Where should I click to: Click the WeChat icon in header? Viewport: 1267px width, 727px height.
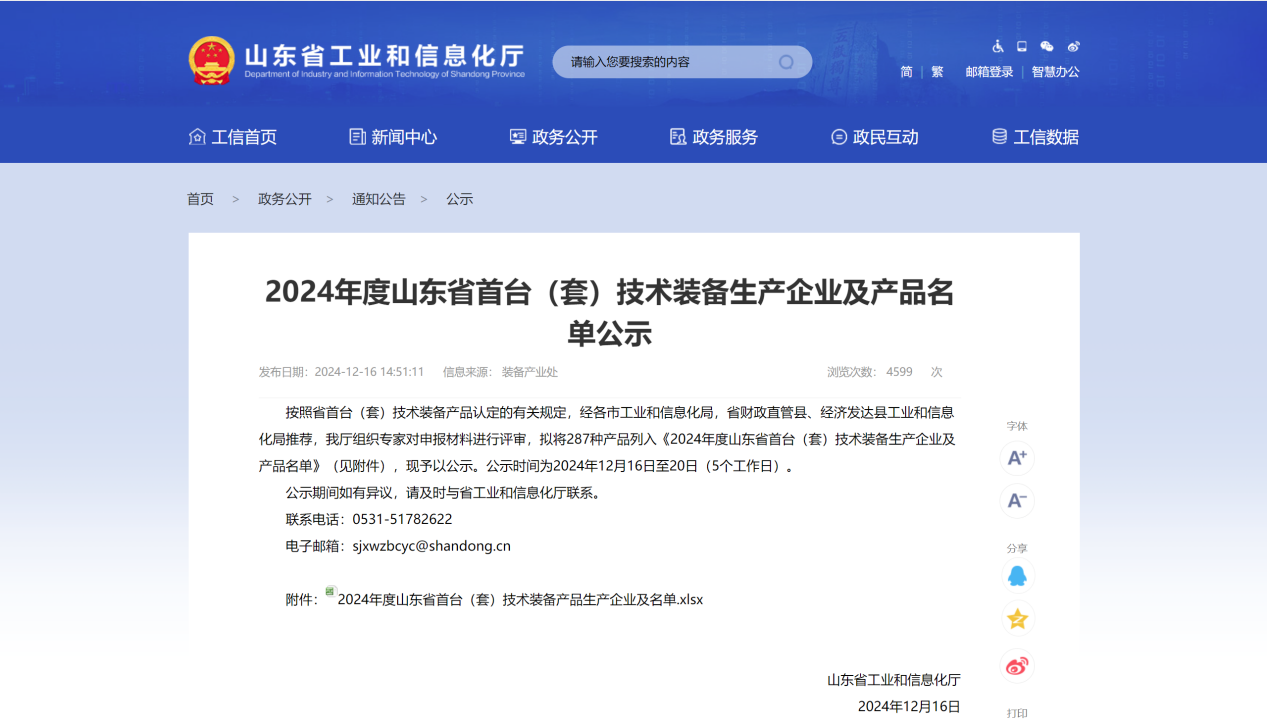1047,46
